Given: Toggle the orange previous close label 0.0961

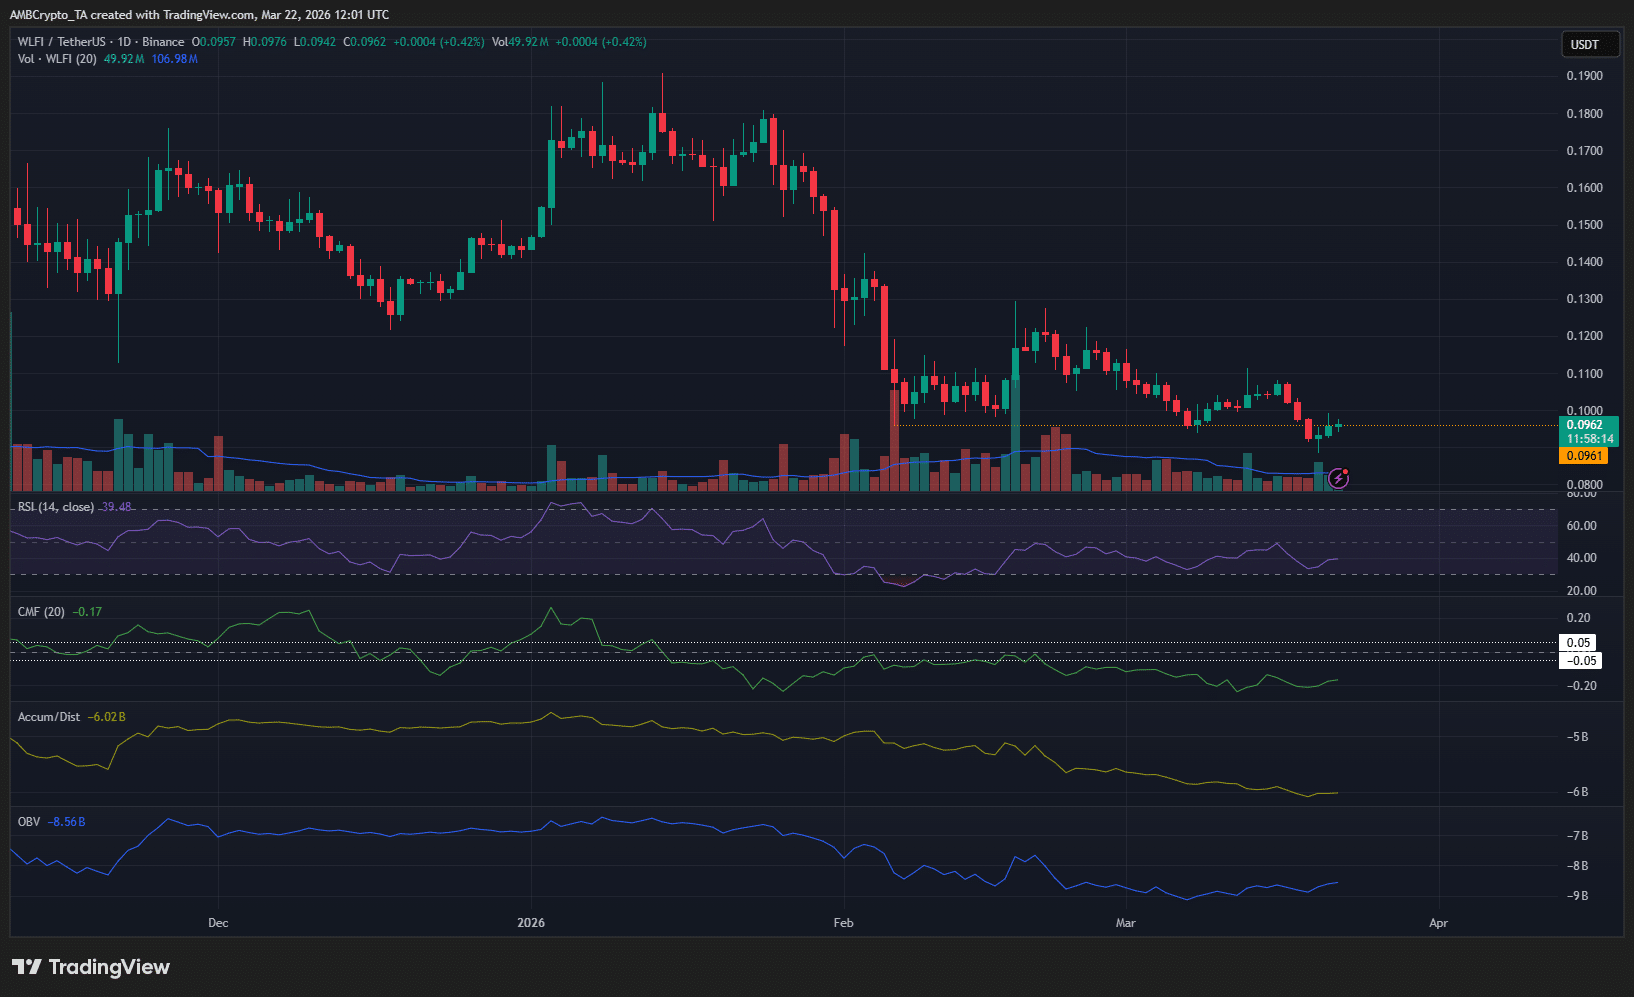Looking at the screenshot, I should [1584, 455].
